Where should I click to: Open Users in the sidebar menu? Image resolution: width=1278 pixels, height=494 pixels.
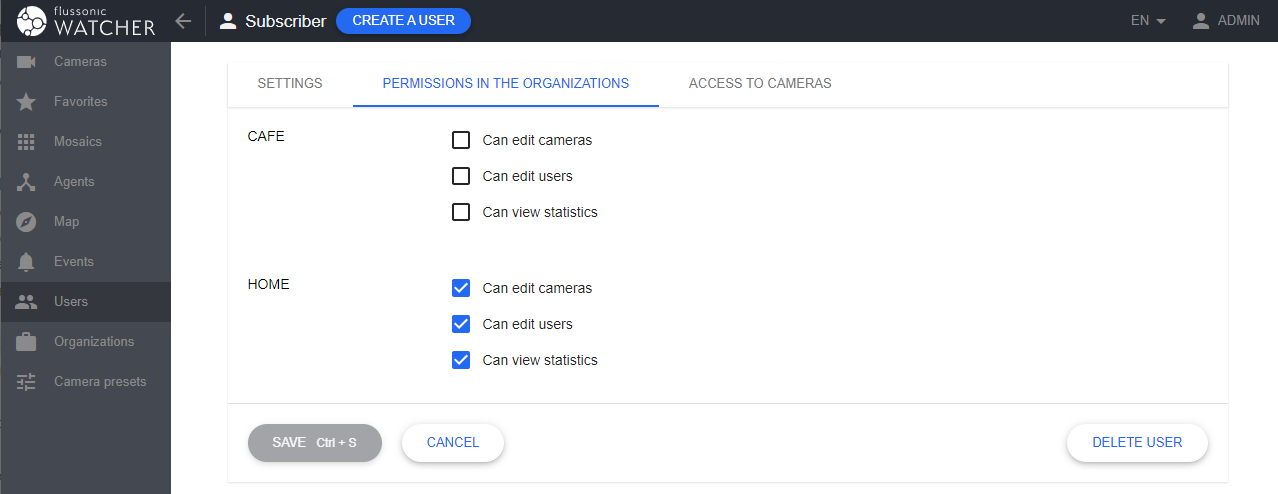tap(85, 302)
